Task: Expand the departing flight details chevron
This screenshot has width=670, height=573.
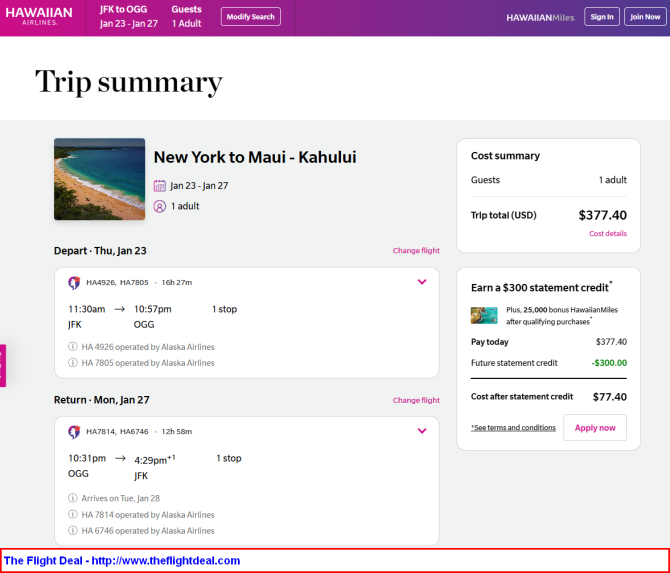Action: pyautogui.click(x=422, y=282)
